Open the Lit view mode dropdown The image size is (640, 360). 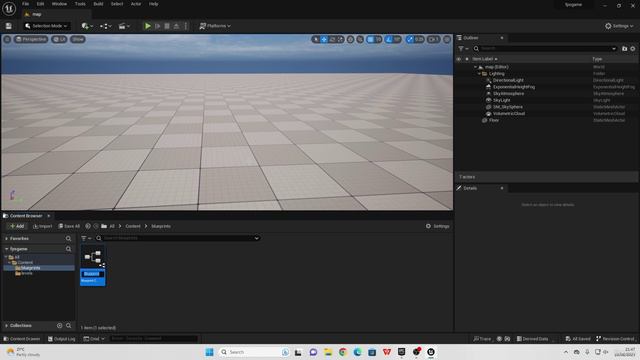tap(59, 39)
